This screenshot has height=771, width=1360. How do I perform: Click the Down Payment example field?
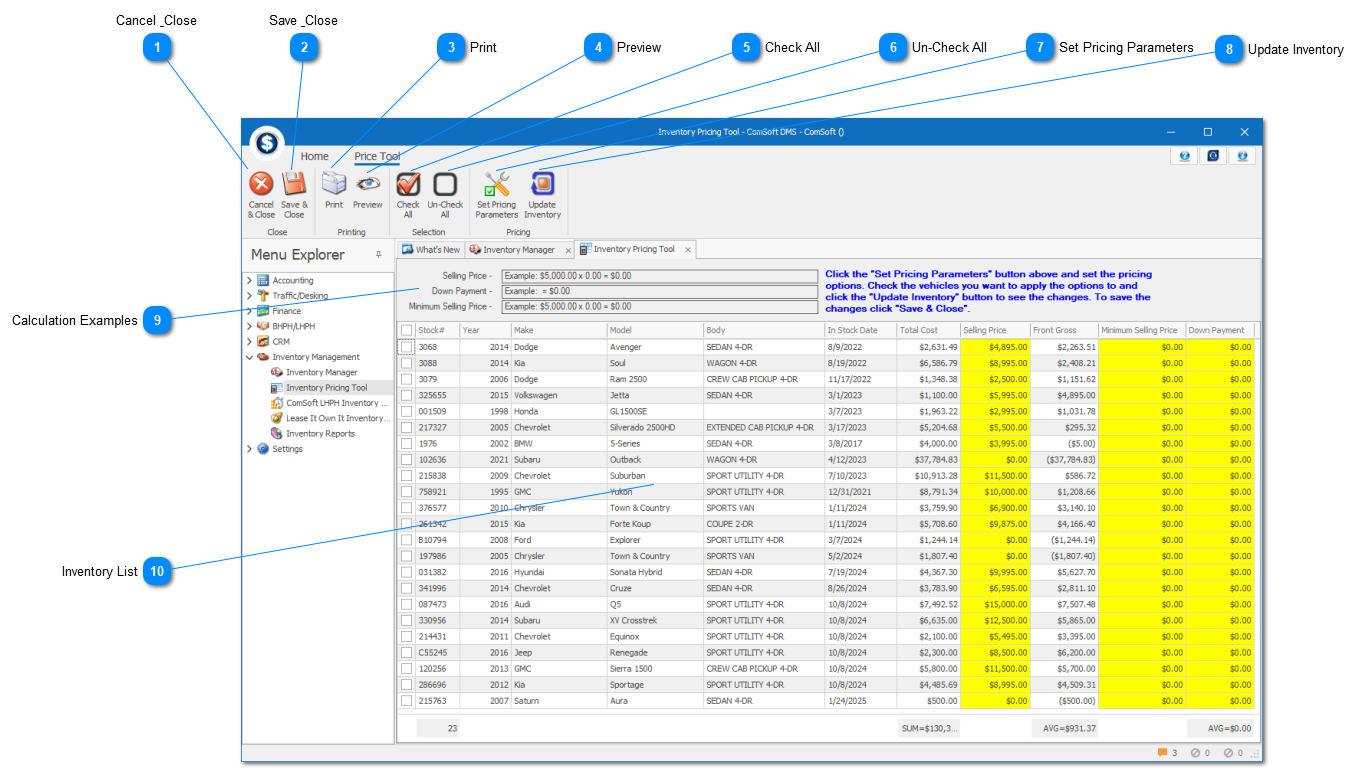[659, 291]
